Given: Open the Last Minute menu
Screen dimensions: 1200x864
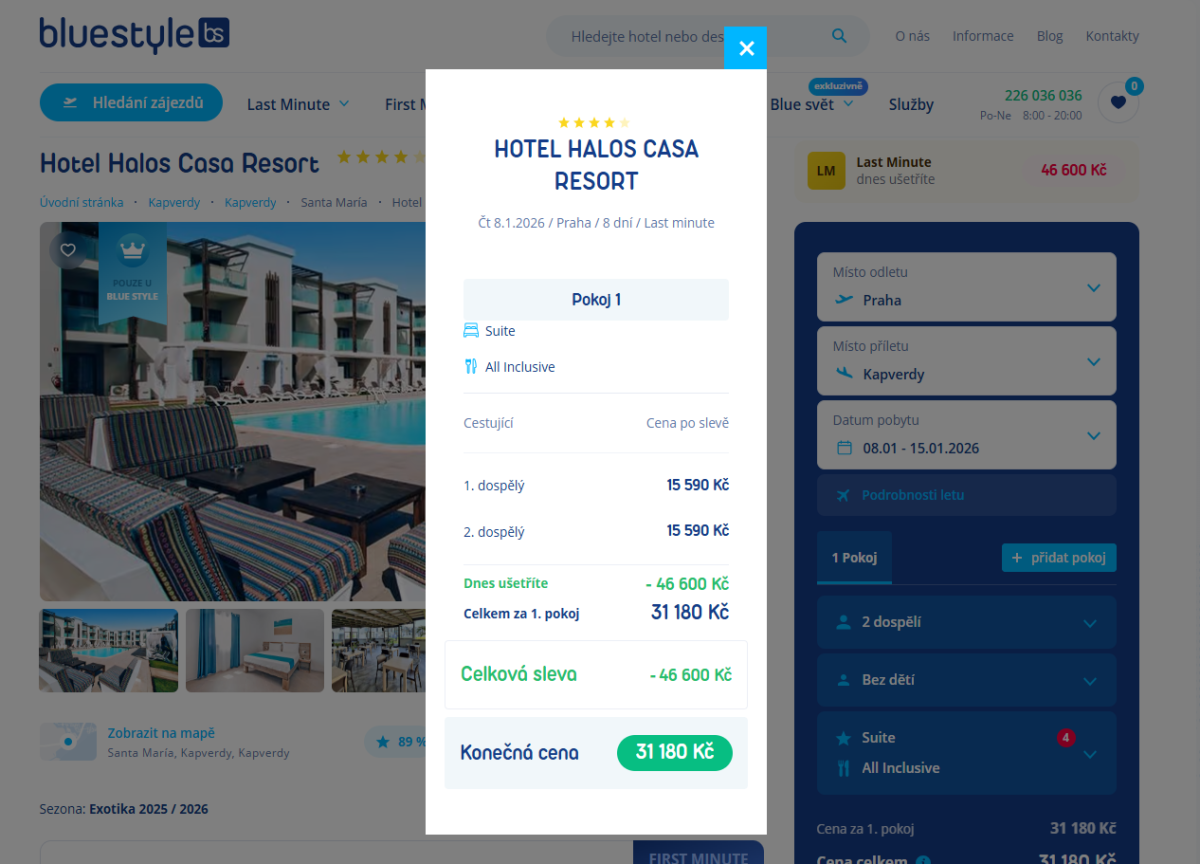Looking at the screenshot, I should (298, 104).
